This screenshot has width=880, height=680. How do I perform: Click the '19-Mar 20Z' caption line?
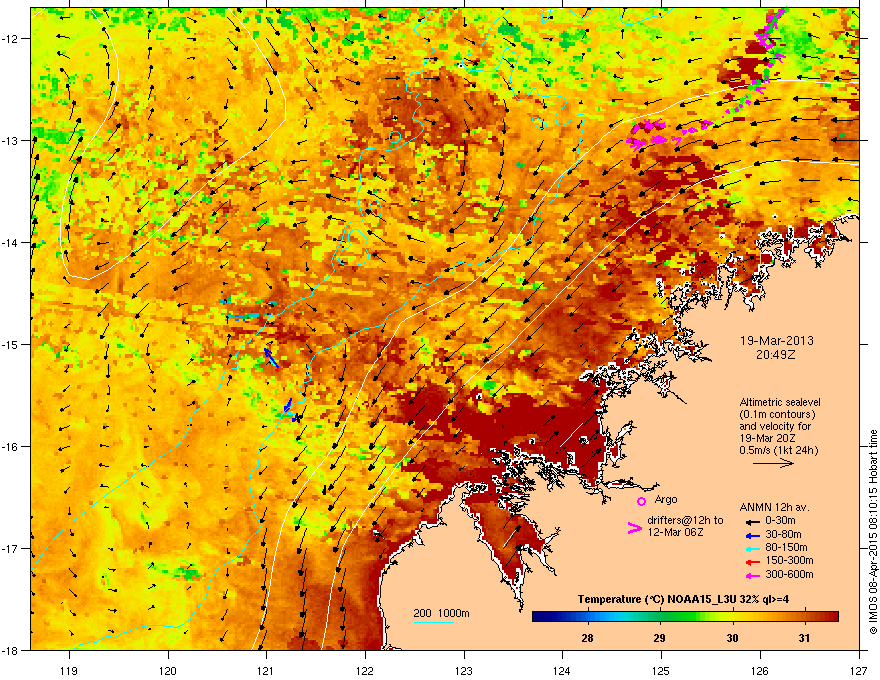coord(767,438)
